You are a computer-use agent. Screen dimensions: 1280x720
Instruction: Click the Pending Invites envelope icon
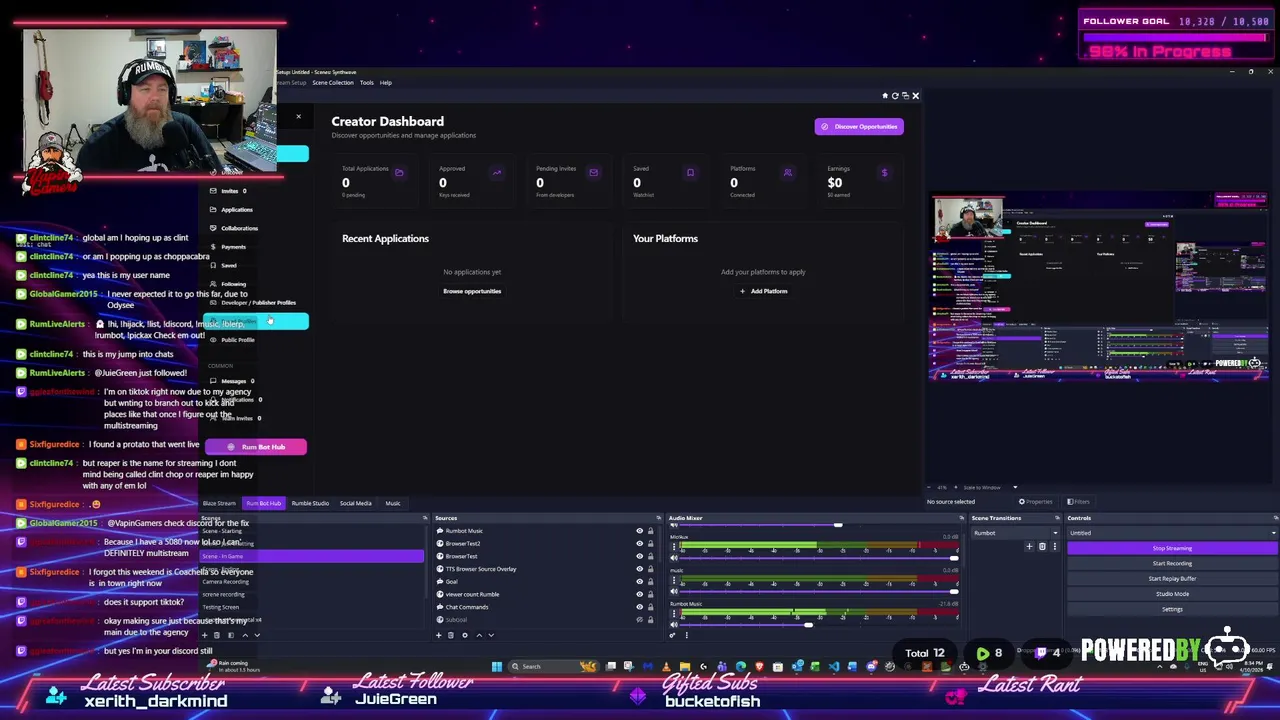(593, 173)
